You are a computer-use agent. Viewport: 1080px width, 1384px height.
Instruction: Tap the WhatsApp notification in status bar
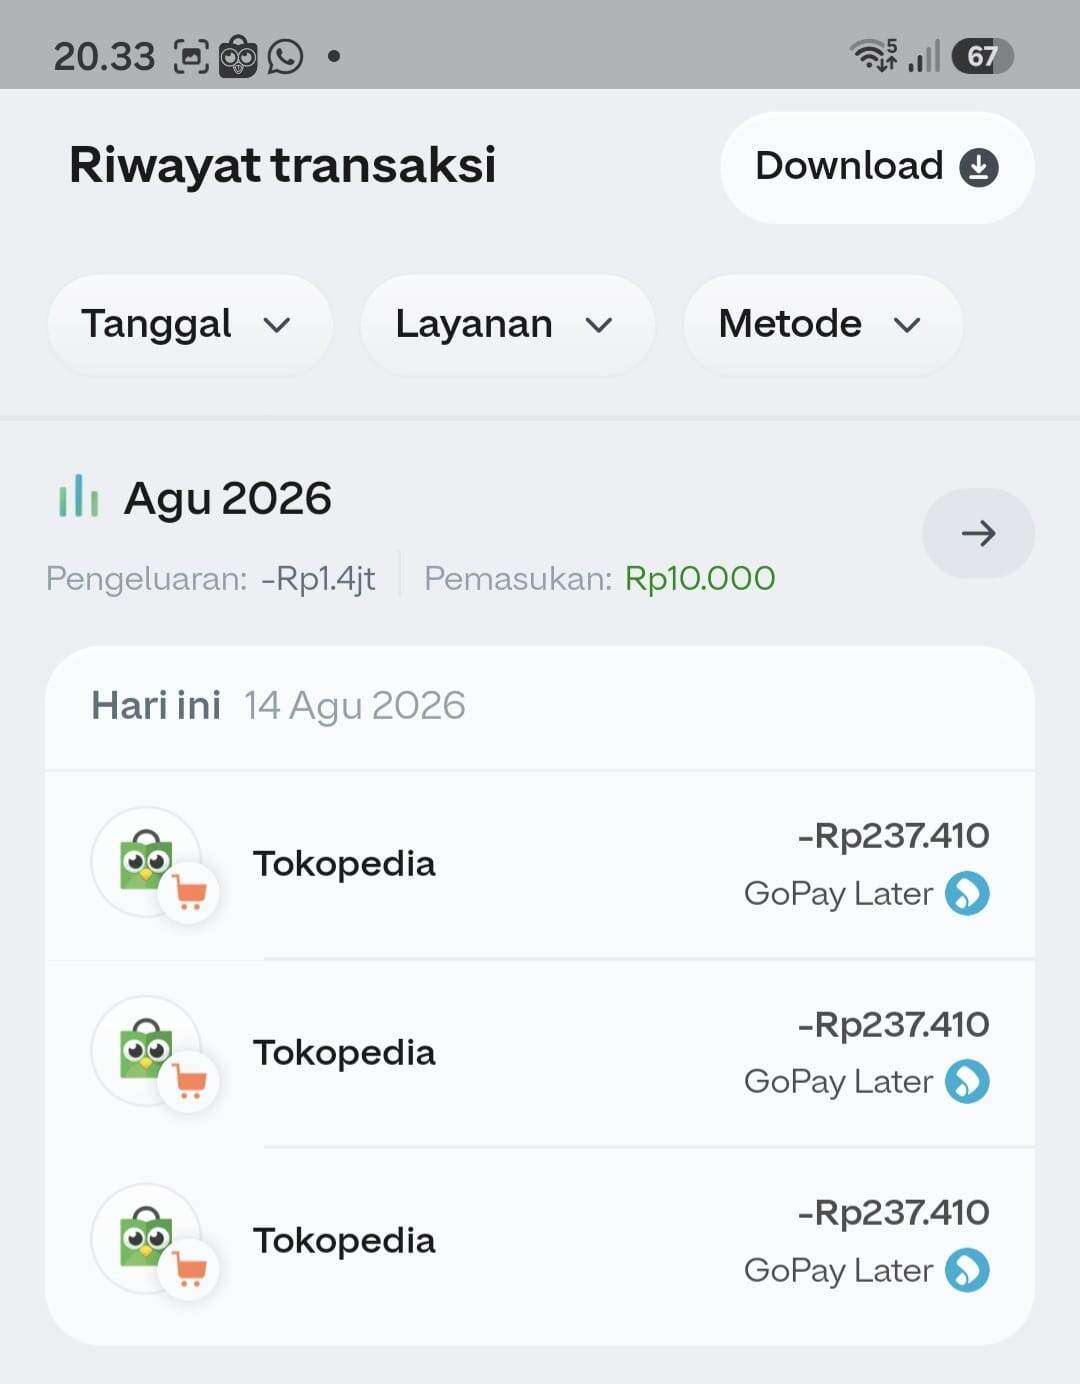(285, 56)
